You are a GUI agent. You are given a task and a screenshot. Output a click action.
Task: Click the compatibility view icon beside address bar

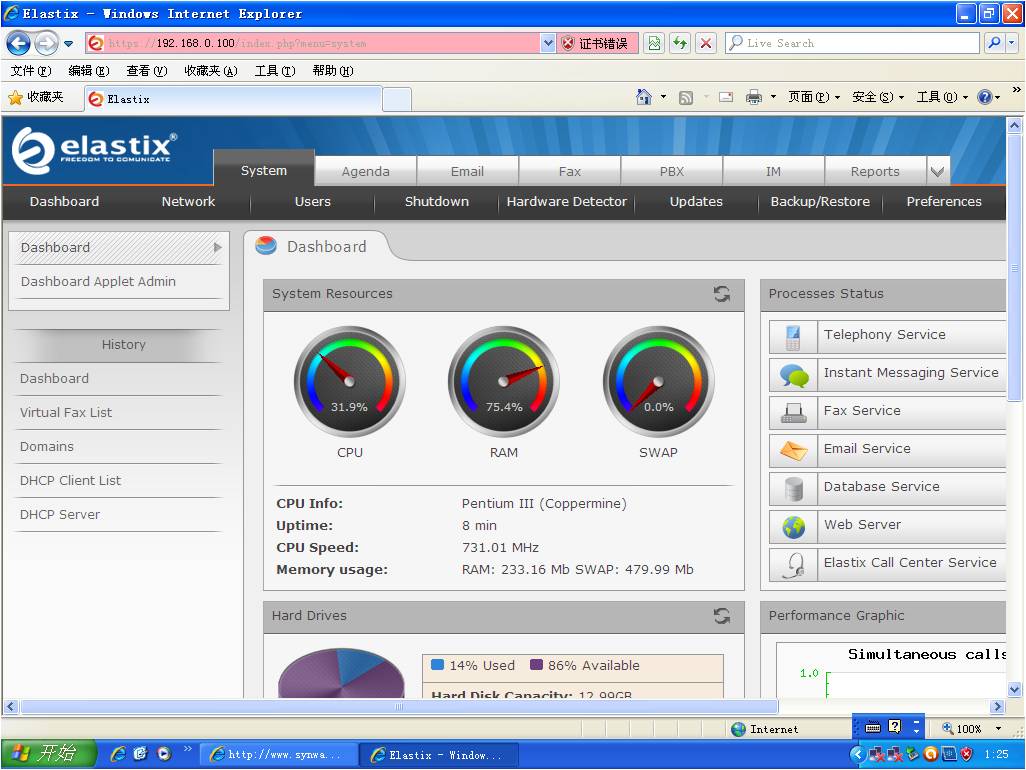tap(654, 43)
